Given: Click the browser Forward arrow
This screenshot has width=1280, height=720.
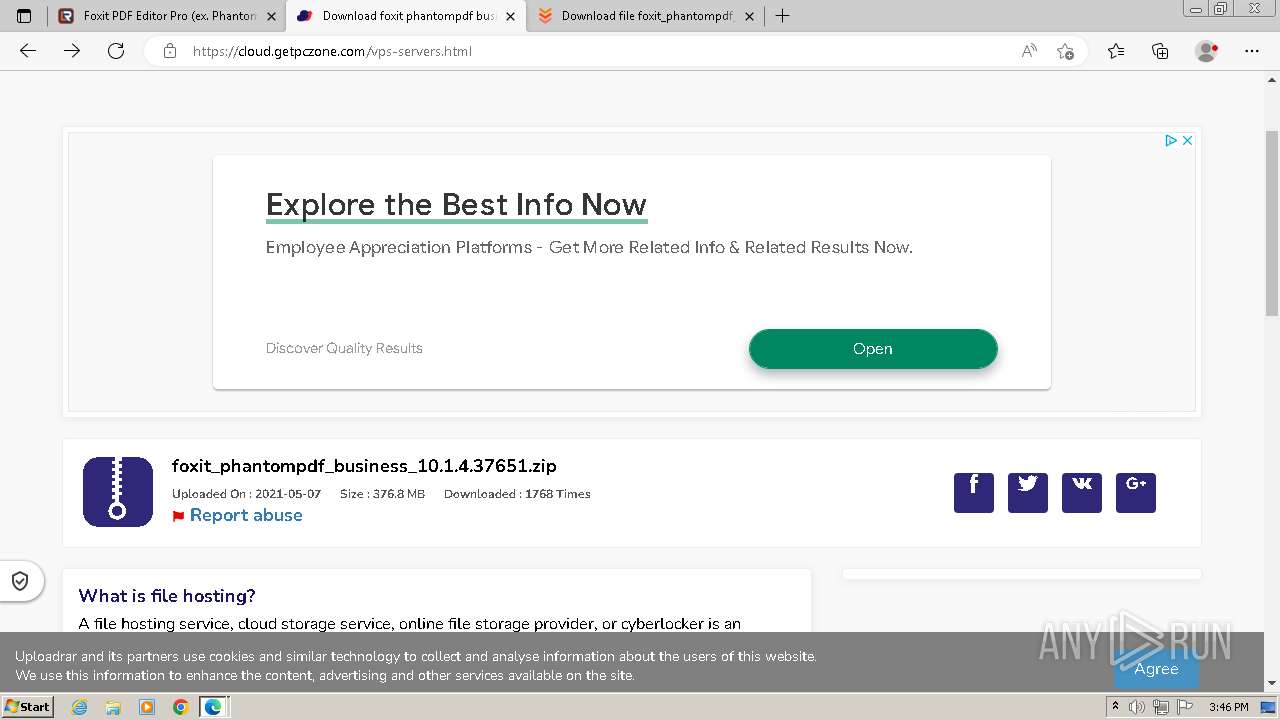Looking at the screenshot, I should pyautogui.click(x=72, y=51).
